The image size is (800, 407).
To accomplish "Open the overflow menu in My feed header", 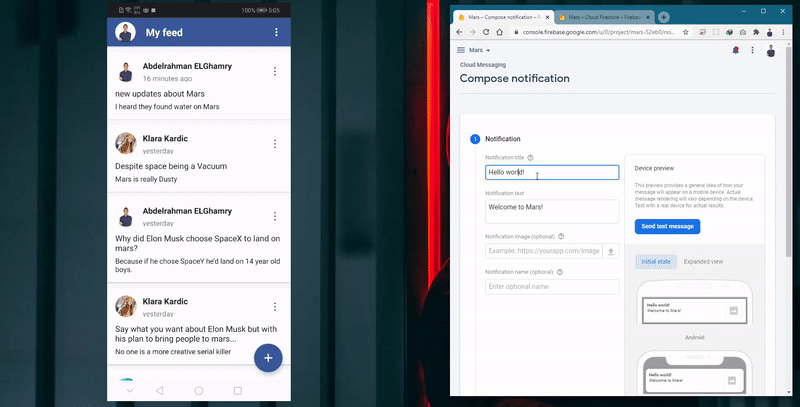I will [276, 32].
